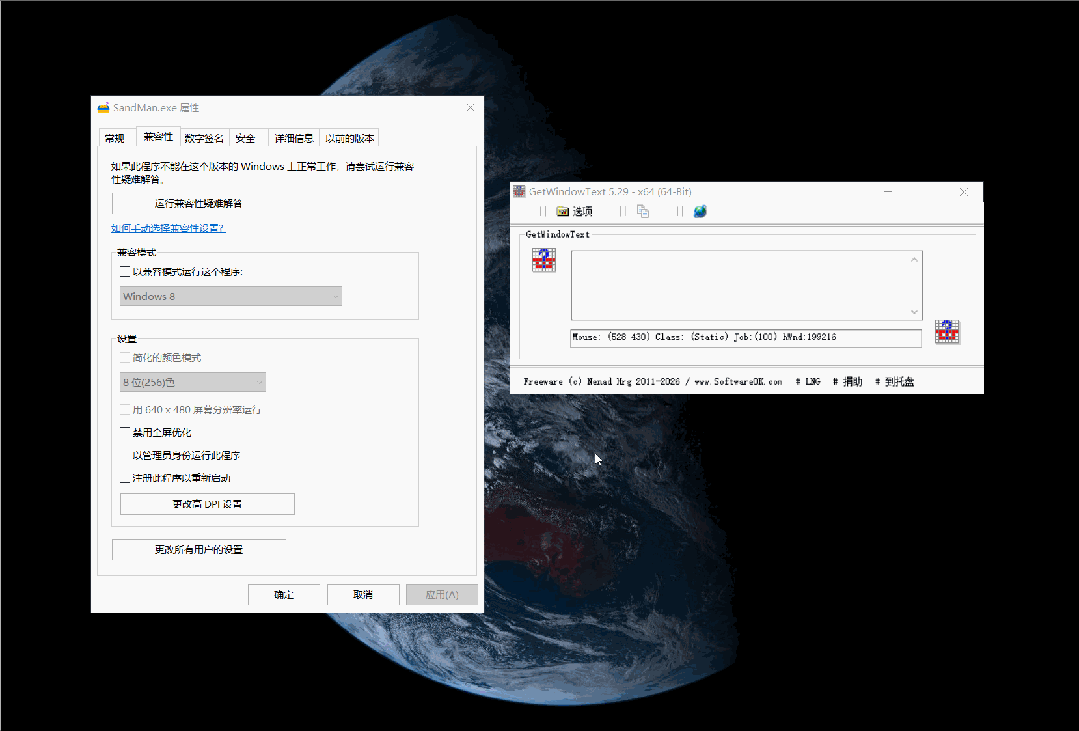Click the question-mark grid icon beside Mouse info field
The width and height of the screenshot is (1079, 731).
[947, 333]
